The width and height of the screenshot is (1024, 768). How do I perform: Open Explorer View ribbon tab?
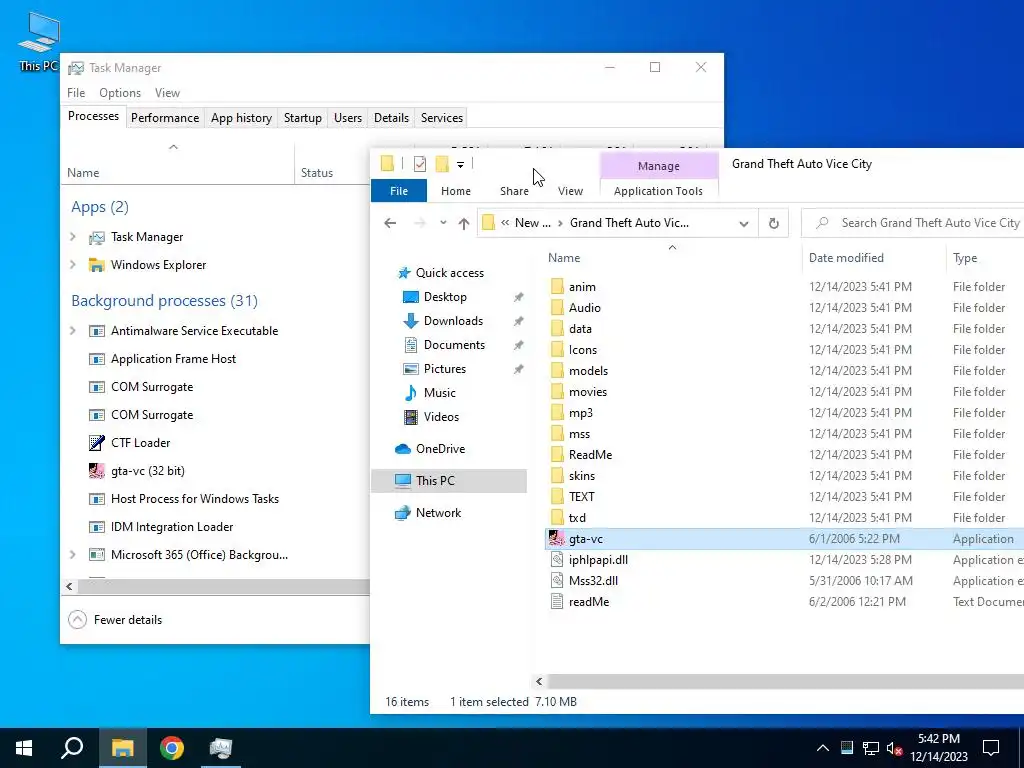pyautogui.click(x=570, y=191)
